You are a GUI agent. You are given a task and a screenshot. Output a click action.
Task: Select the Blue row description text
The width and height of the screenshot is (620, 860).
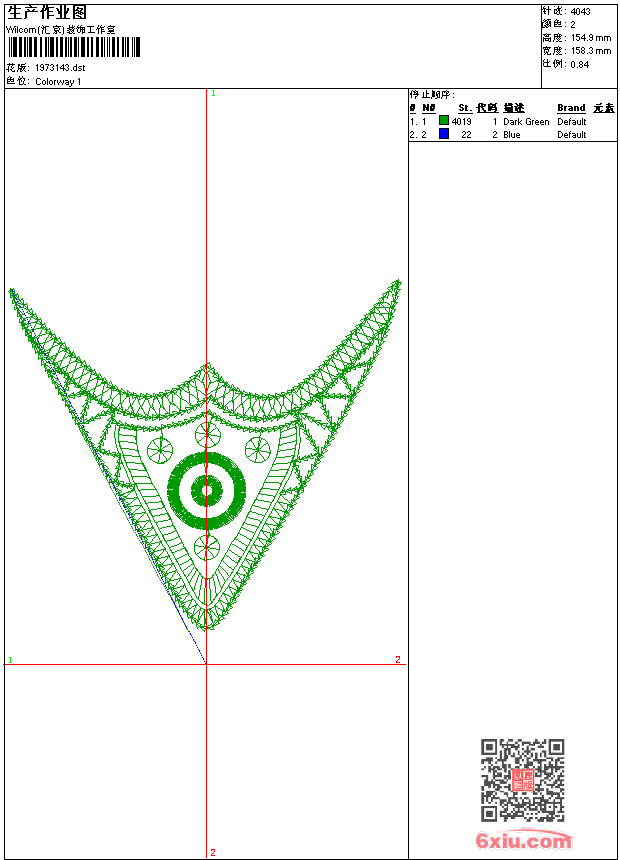(x=512, y=135)
